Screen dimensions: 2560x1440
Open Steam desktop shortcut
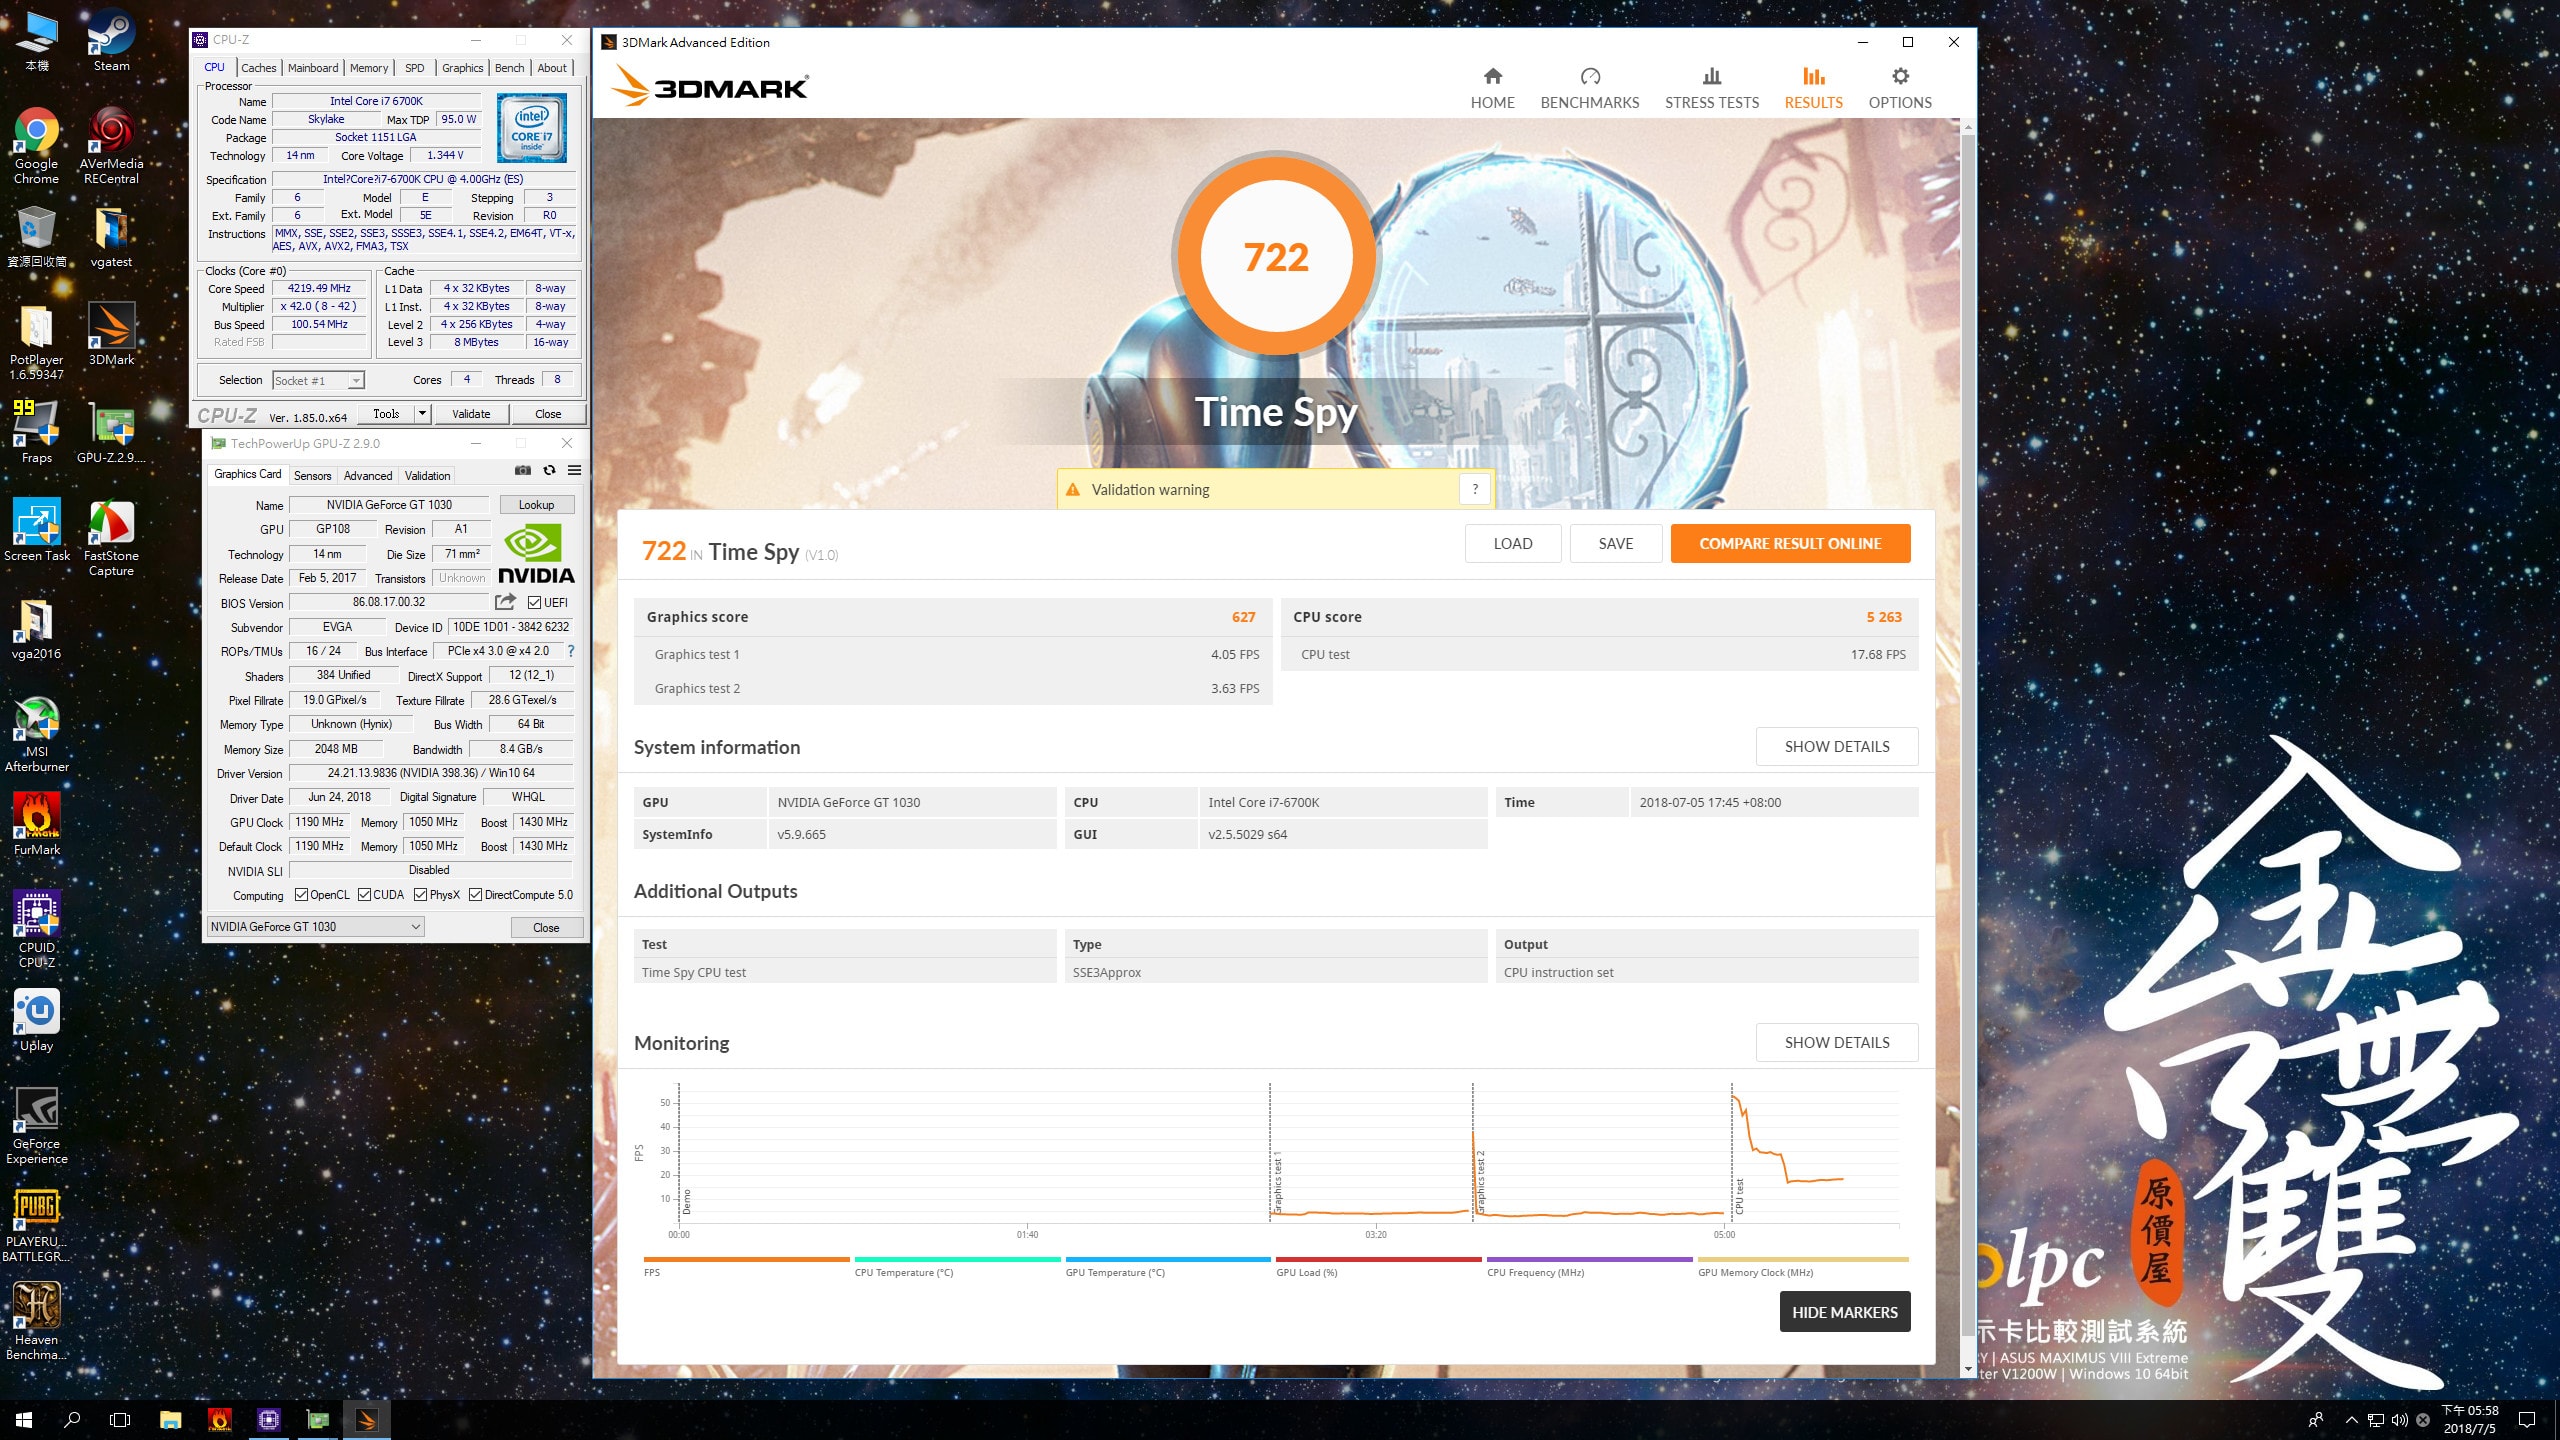(111, 40)
